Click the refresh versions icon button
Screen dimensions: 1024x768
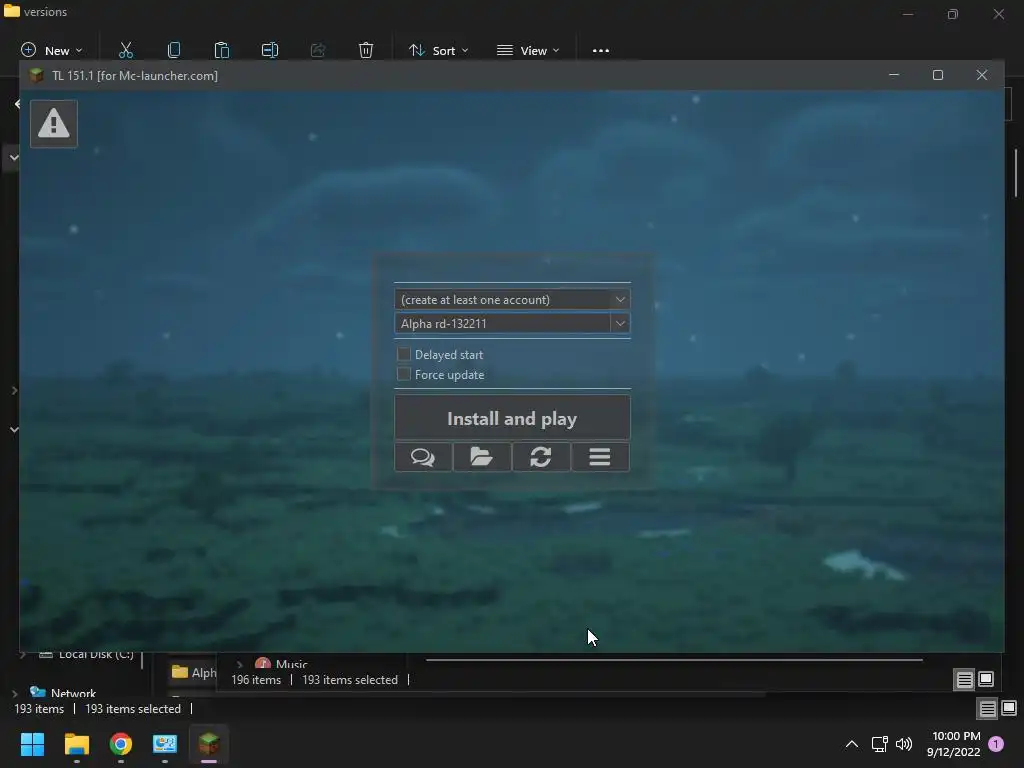541,456
